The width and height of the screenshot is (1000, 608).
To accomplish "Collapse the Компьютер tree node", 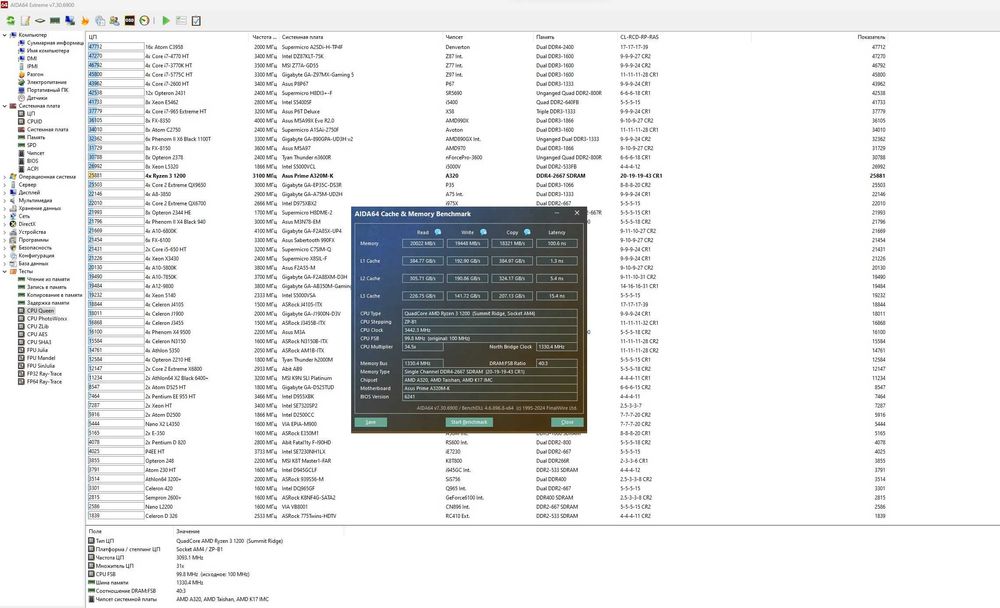I will 4,35.
